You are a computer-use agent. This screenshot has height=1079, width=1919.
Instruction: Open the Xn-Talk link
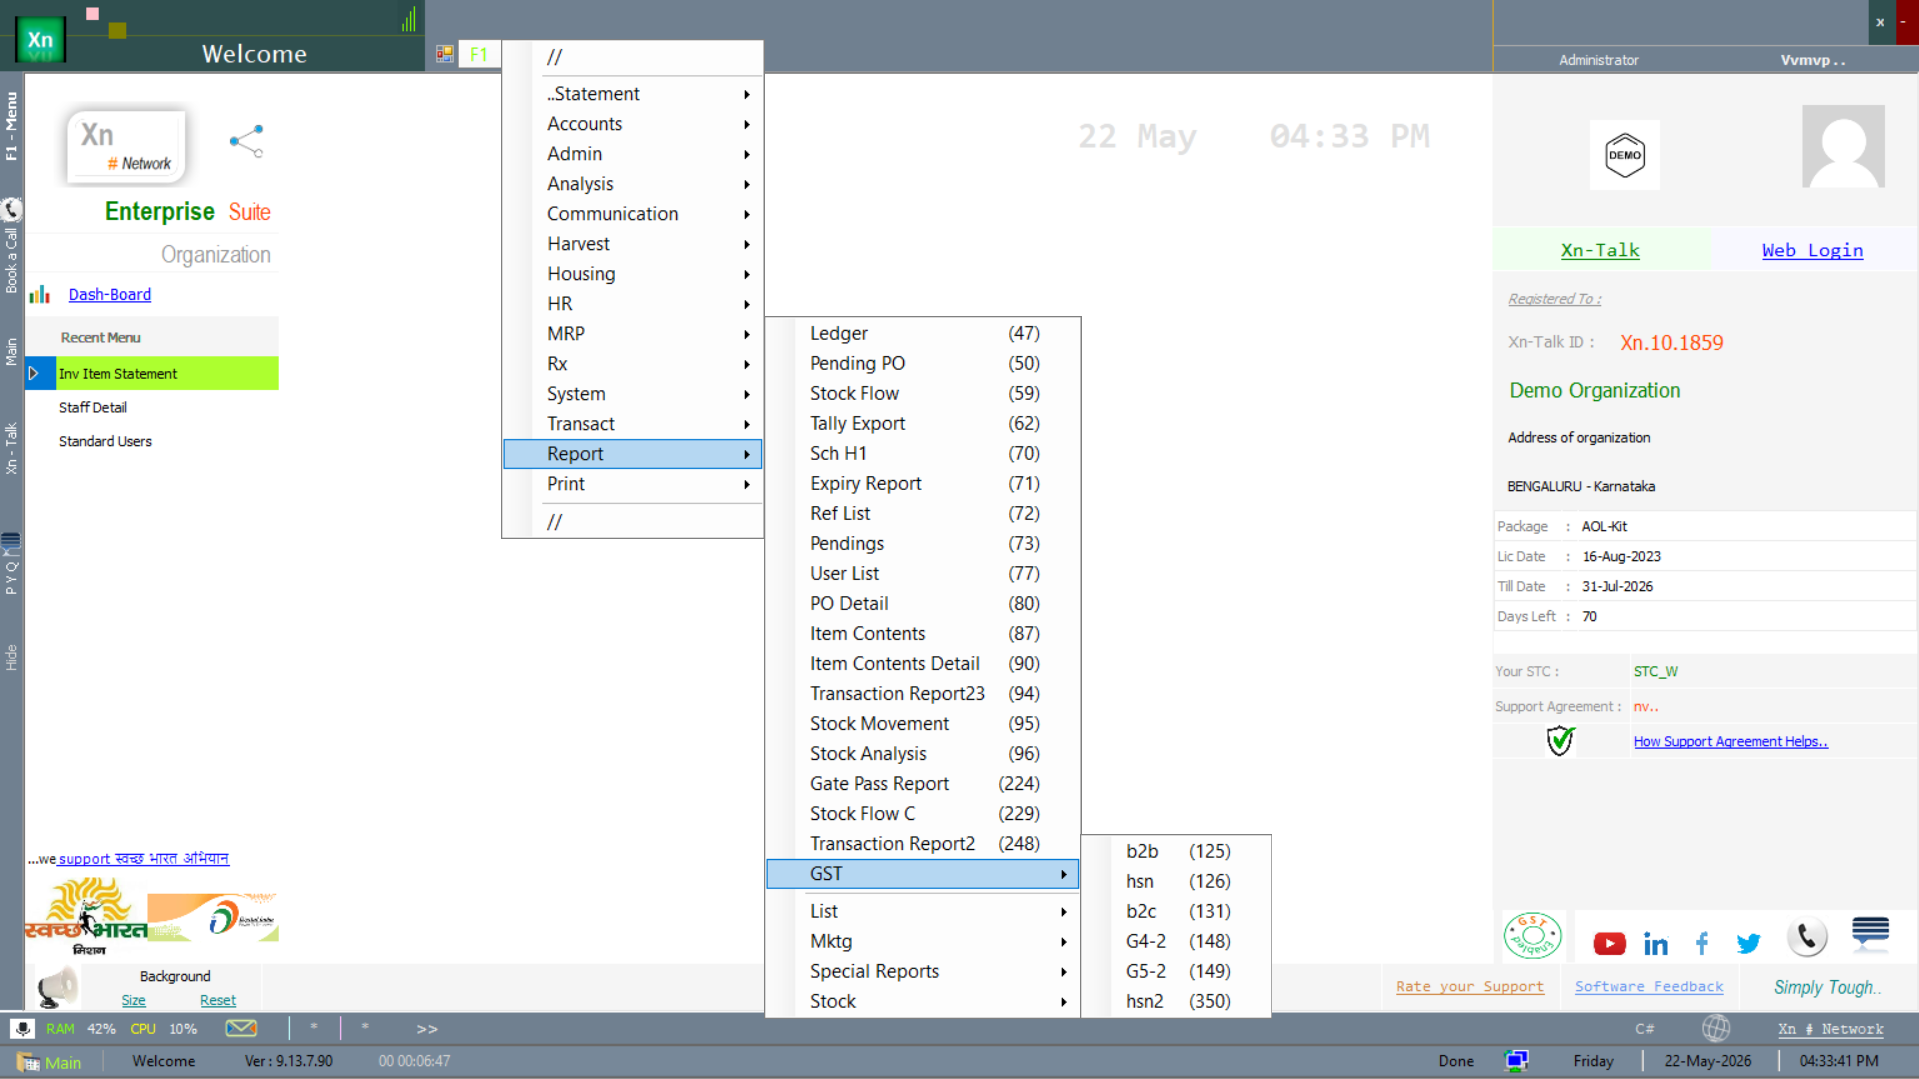pos(1600,250)
